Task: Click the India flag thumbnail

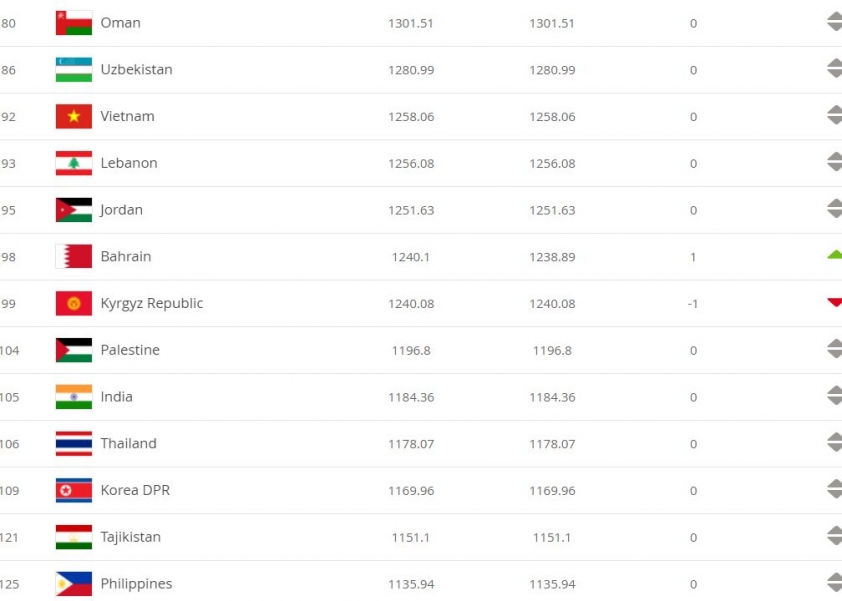Action: coord(74,397)
